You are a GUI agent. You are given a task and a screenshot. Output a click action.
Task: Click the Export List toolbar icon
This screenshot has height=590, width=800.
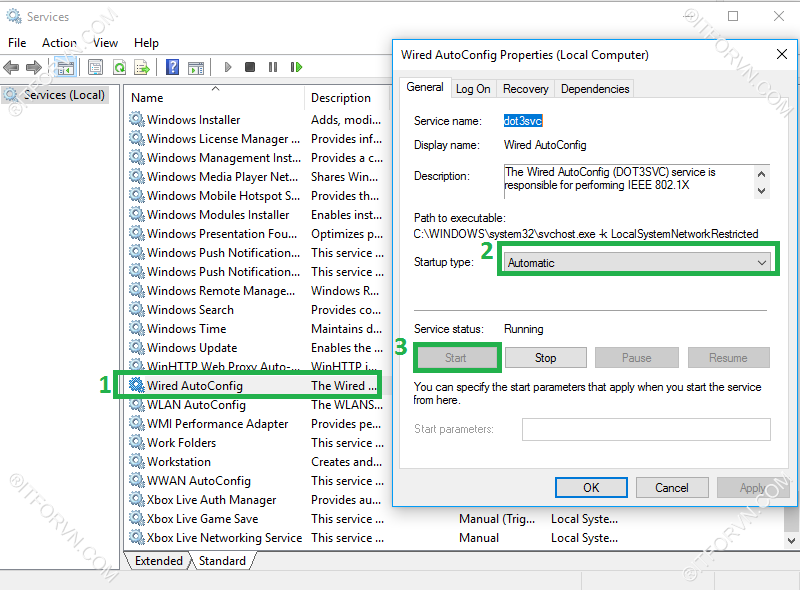pyautogui.click(x=141, y=67)
